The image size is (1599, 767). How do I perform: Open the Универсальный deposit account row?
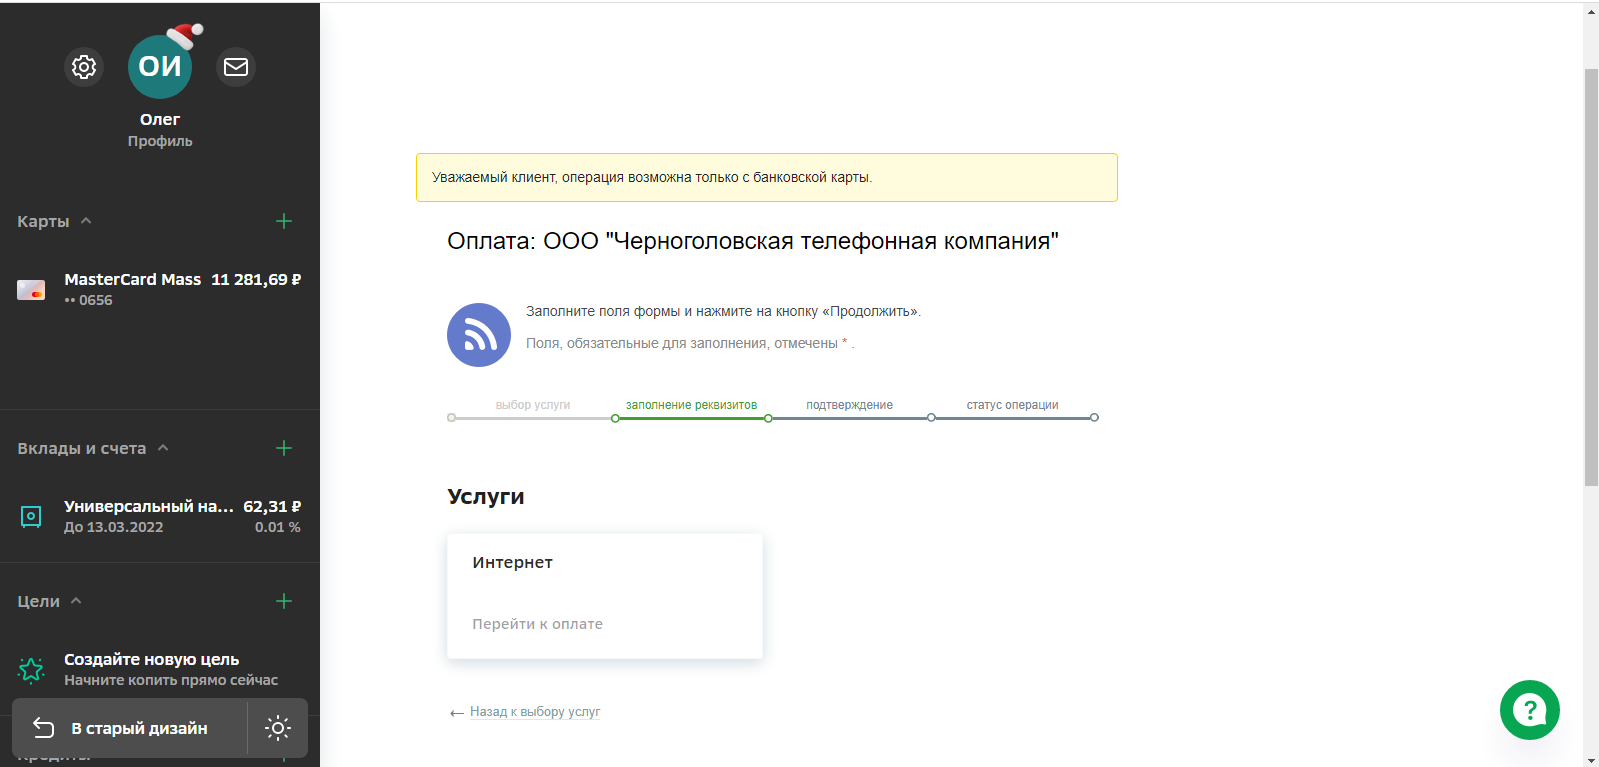tap(160, 516)
